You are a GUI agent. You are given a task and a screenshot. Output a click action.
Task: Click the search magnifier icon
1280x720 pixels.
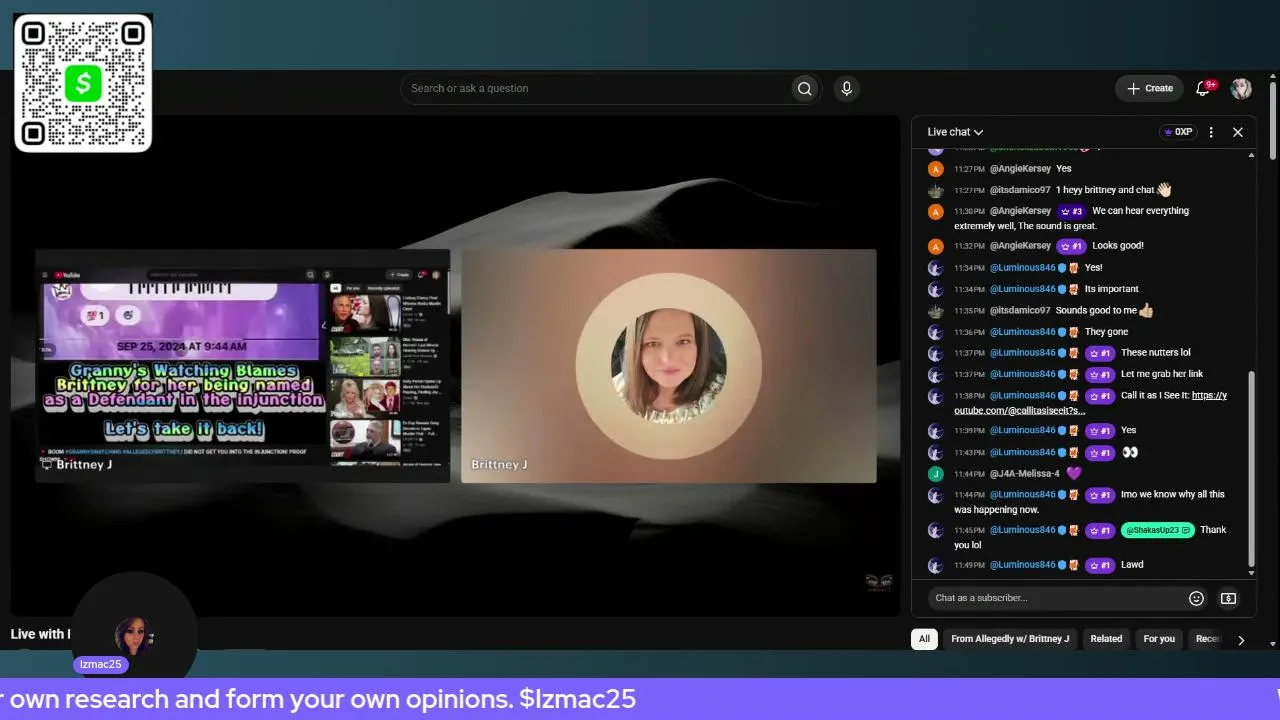tap(804, 89)
